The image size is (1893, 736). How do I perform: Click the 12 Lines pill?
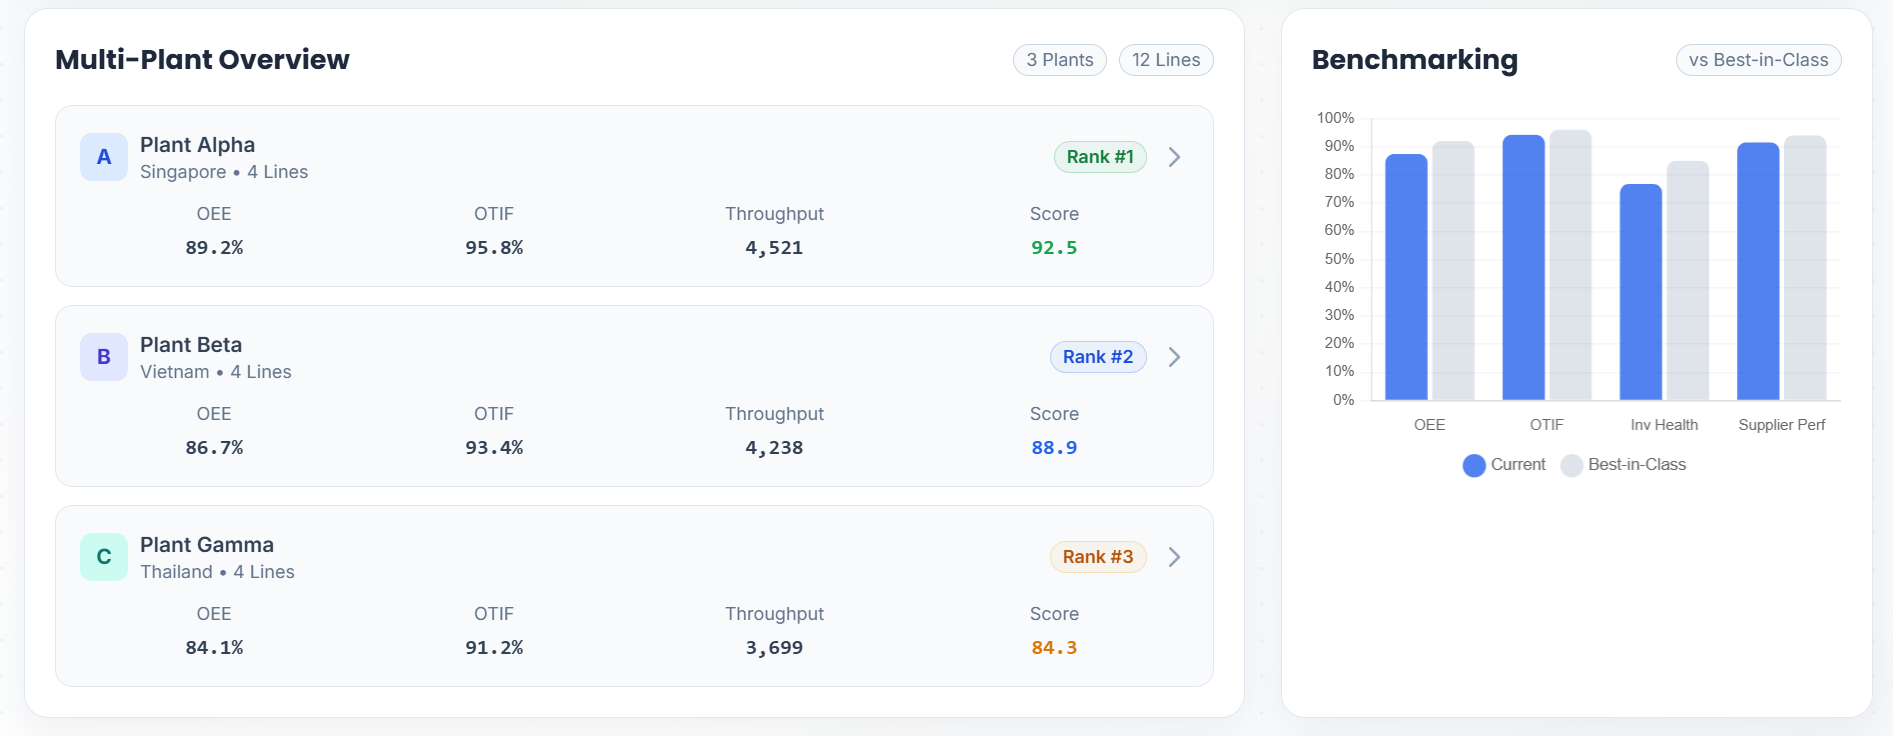[1166, 60]
